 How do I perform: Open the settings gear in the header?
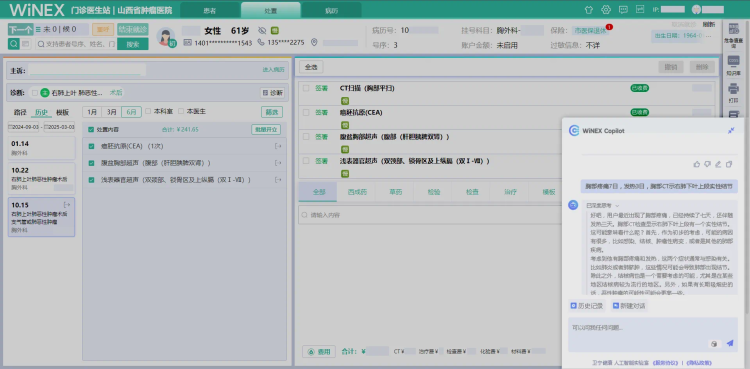[606, 10]
